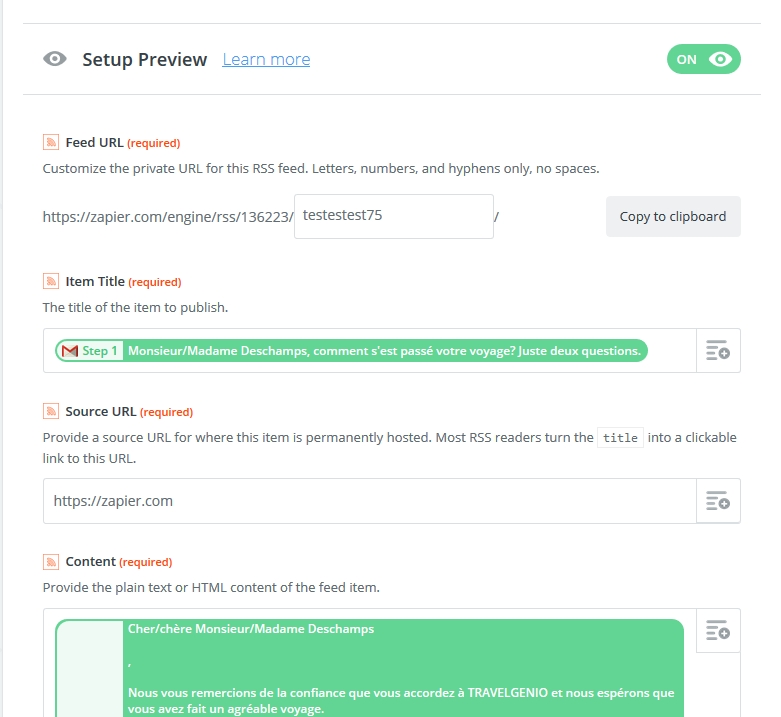The image size is (781, 717).
Task: Click the Item Title field label
Action: pos(96,281)
